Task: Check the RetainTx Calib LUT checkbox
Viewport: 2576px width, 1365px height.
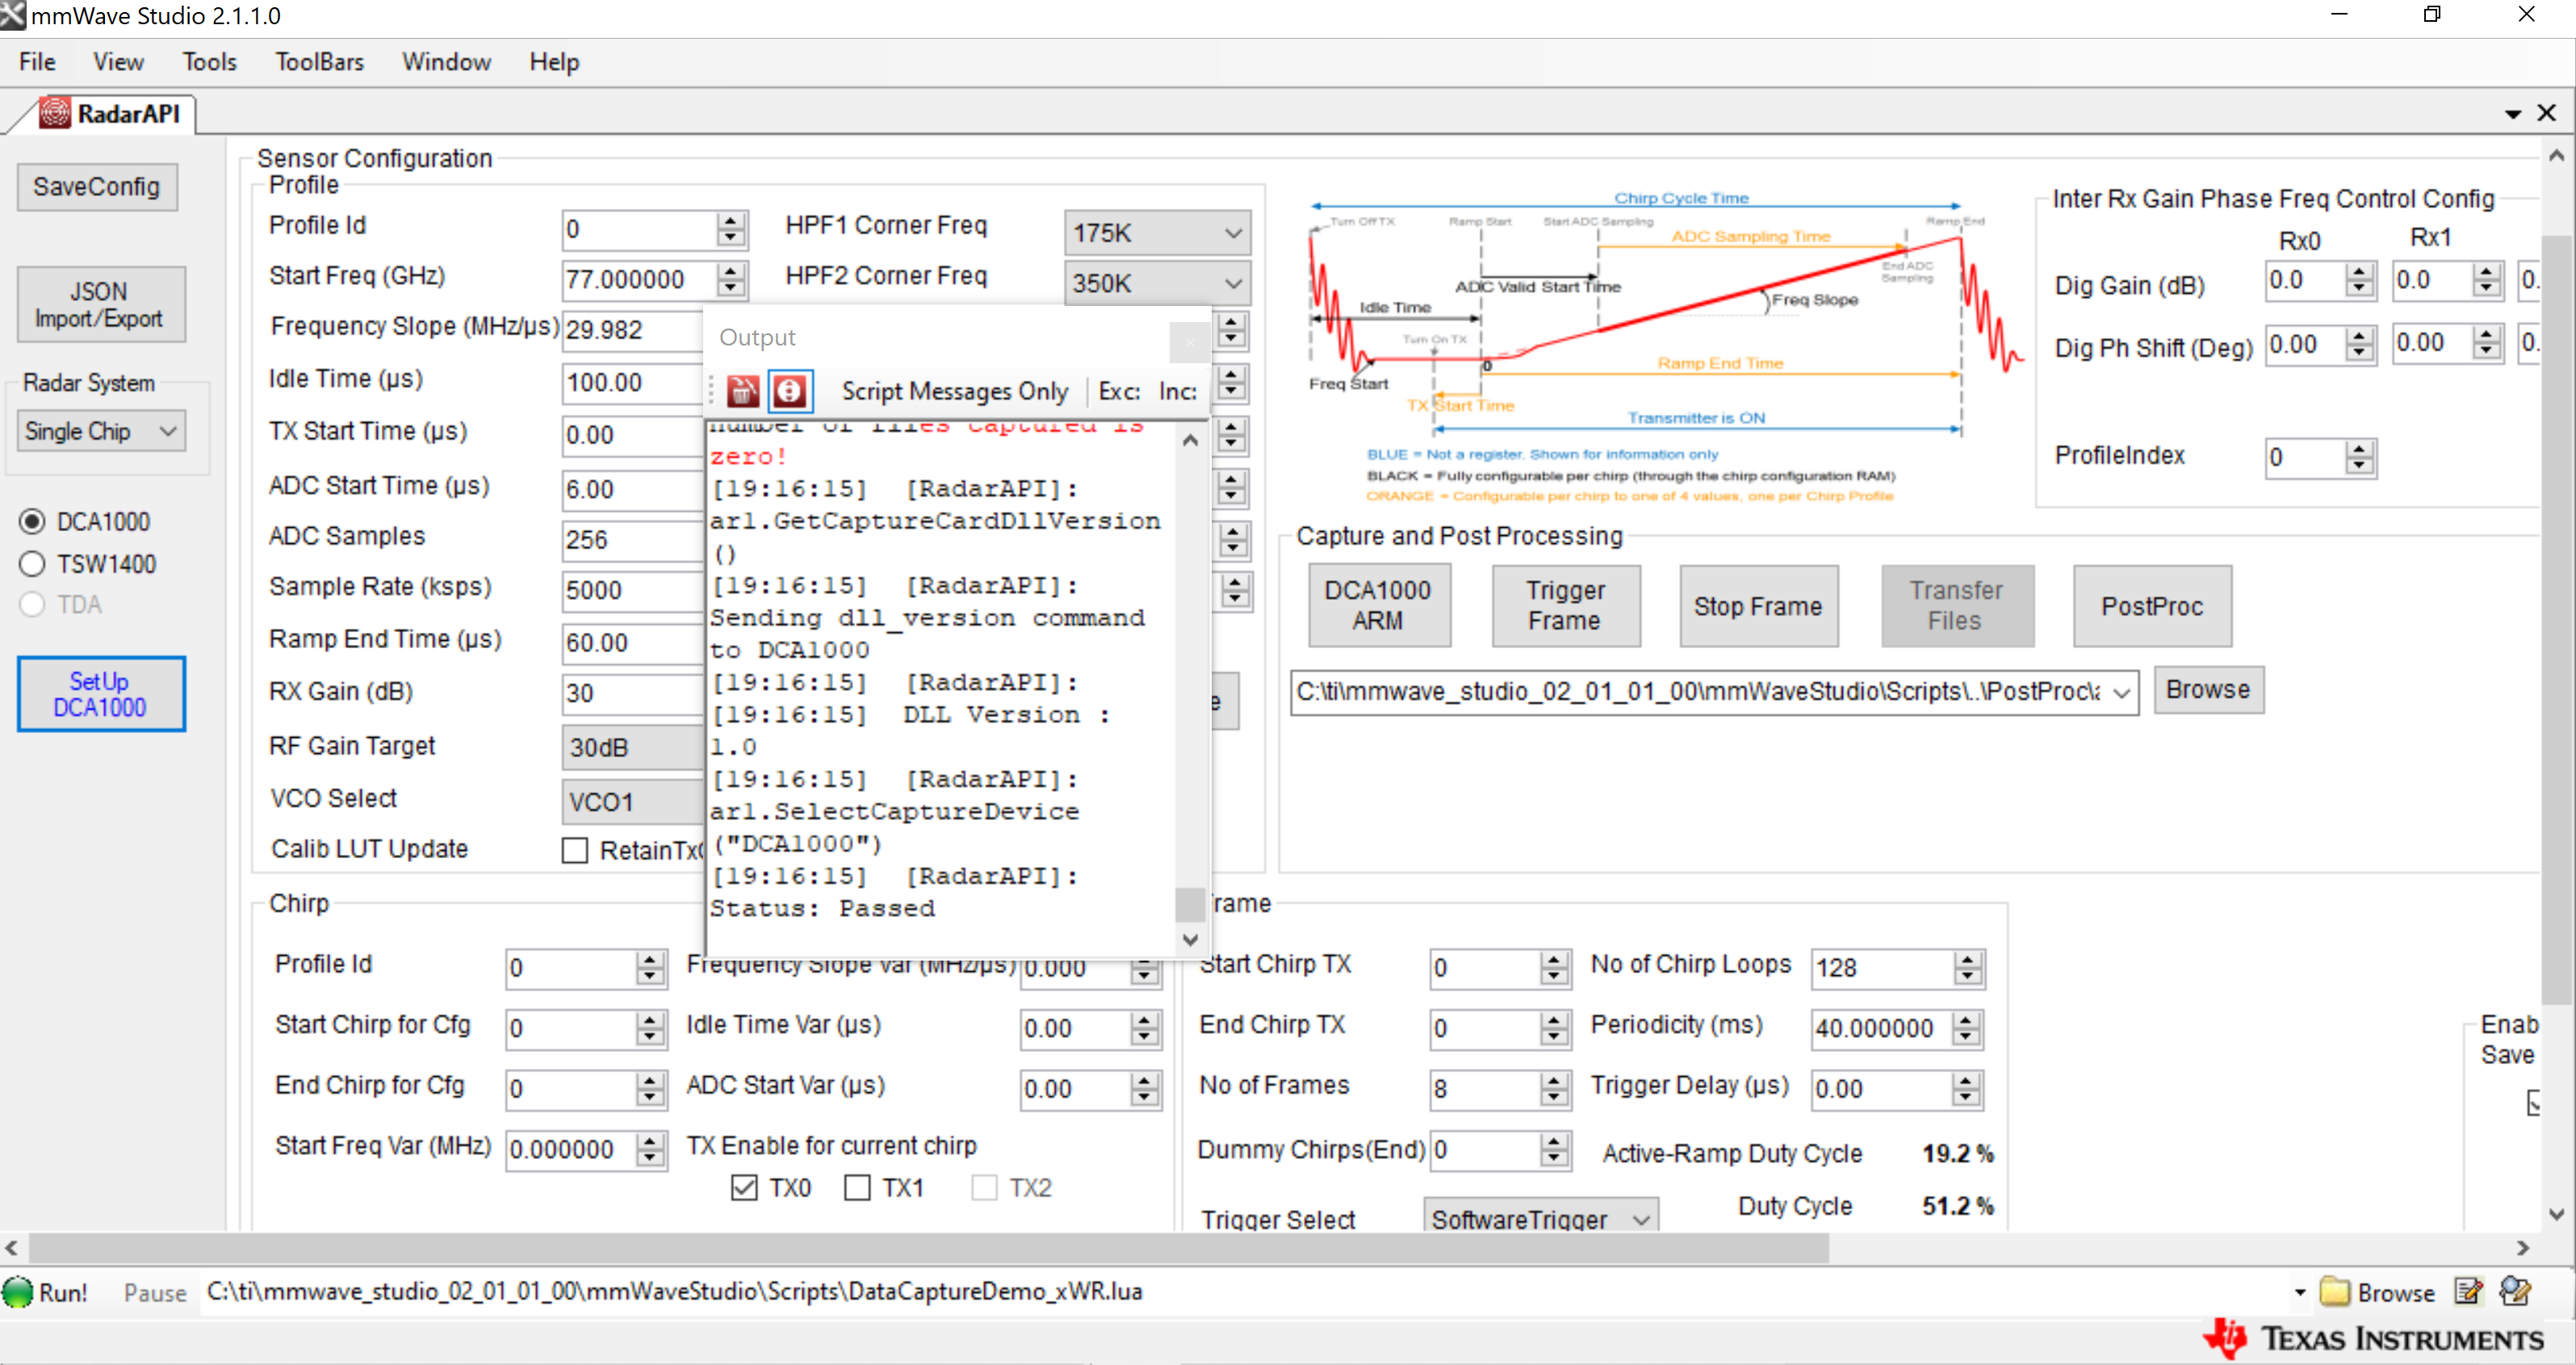Action: pyautogui.click(x=575, y=850)
